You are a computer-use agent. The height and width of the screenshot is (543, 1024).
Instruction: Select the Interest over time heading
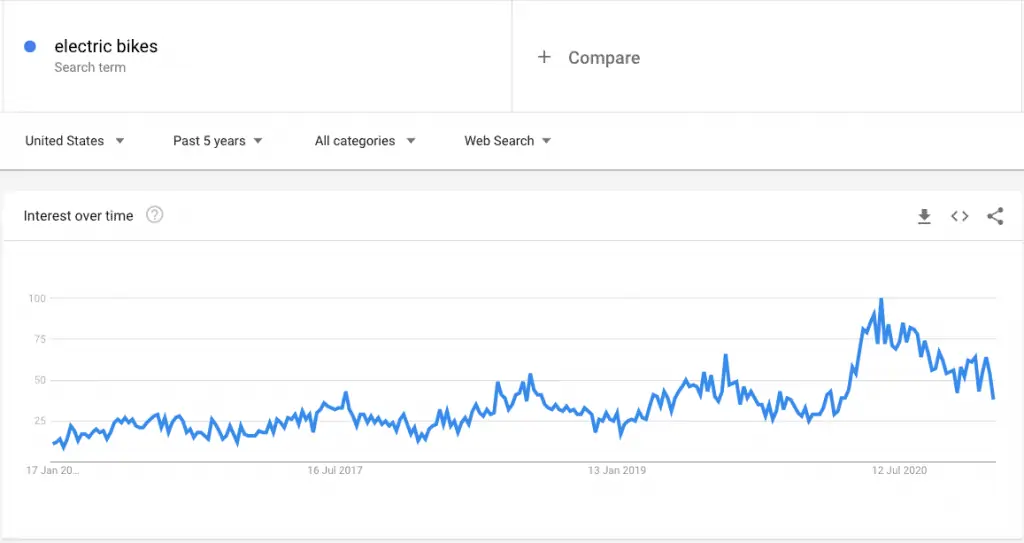coord(78,216)
